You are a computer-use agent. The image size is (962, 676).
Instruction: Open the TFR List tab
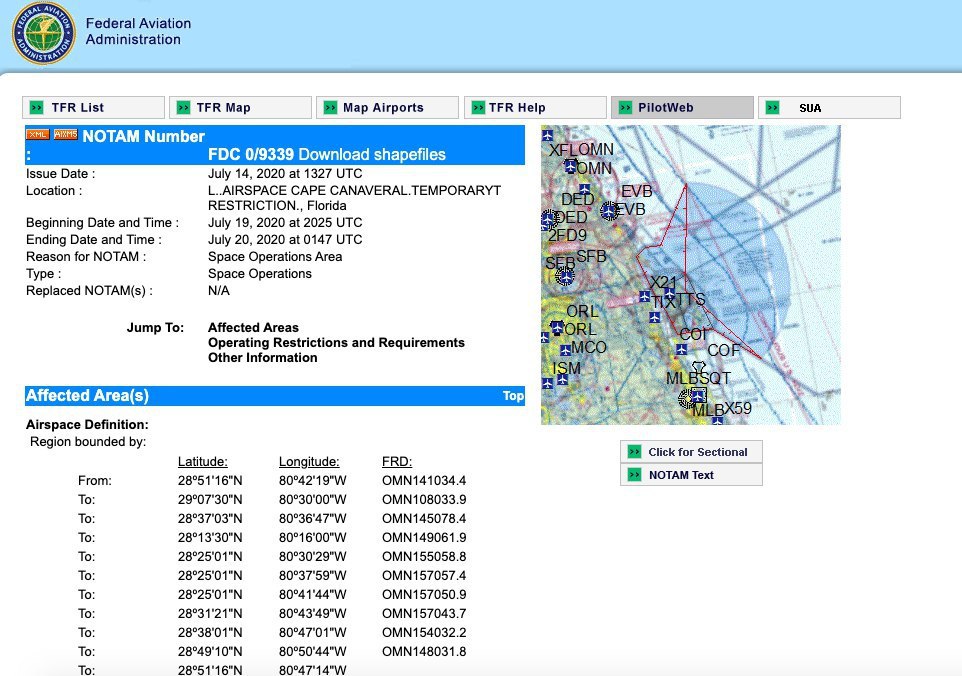pos(93,107)
